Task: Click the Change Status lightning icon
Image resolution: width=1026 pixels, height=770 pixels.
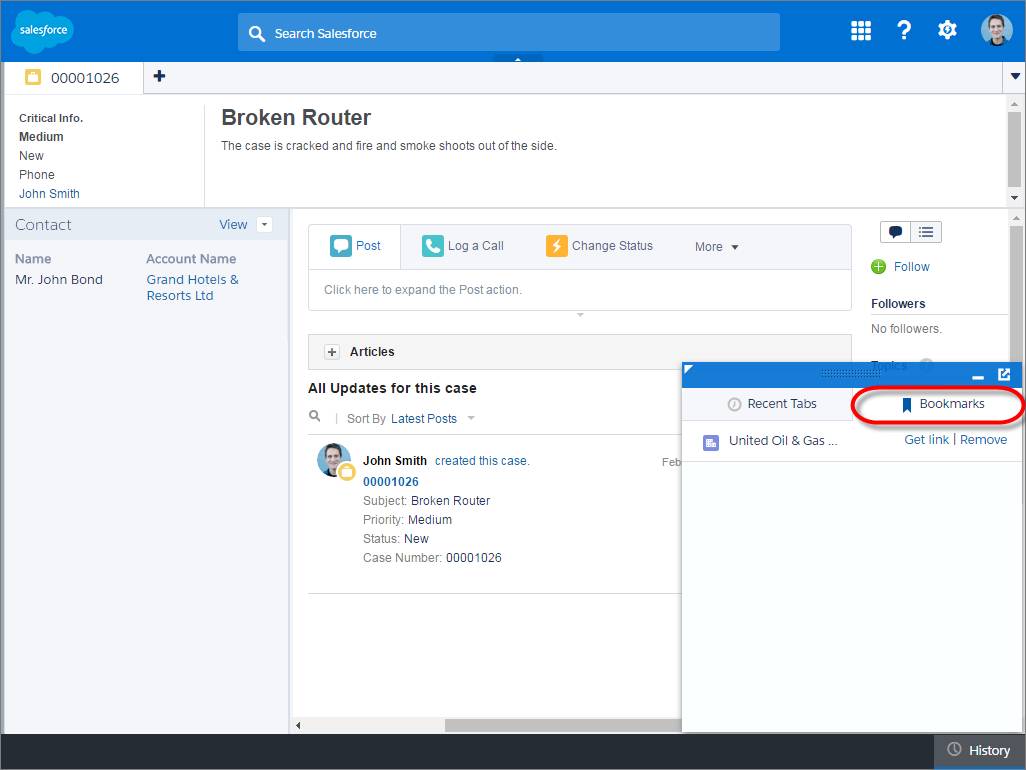Action: point(556,246)
